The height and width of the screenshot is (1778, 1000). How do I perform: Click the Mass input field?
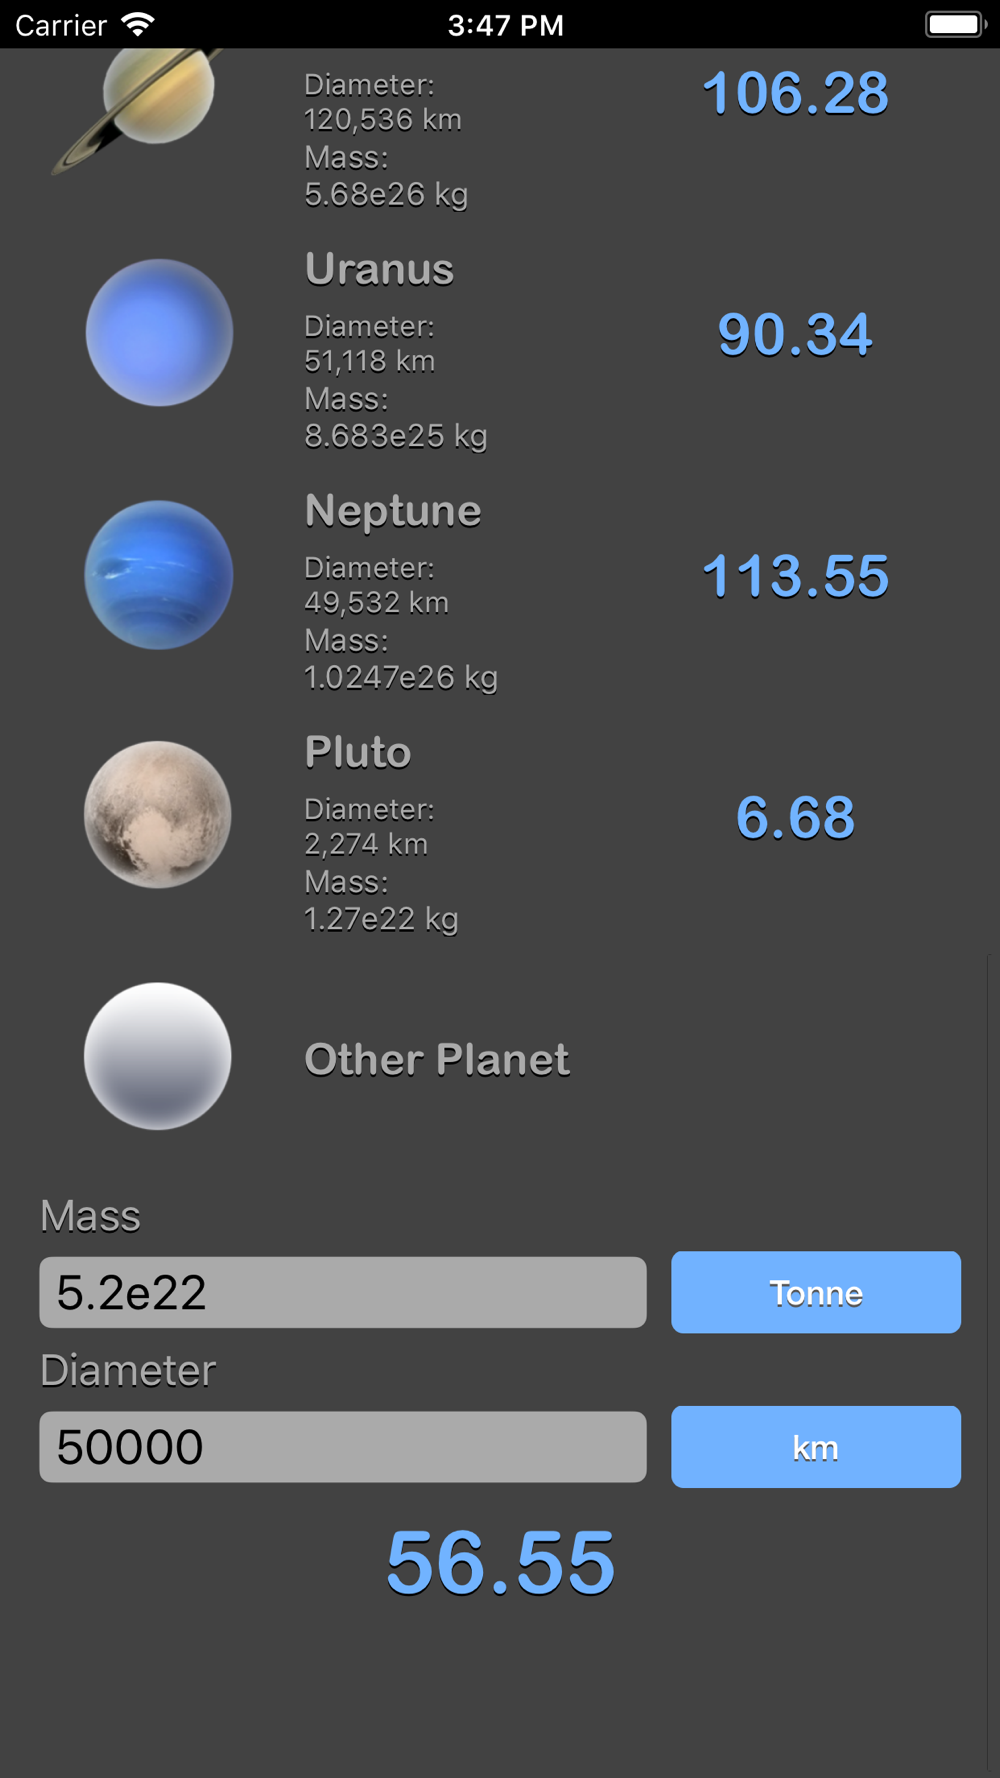click(343, 1292)
